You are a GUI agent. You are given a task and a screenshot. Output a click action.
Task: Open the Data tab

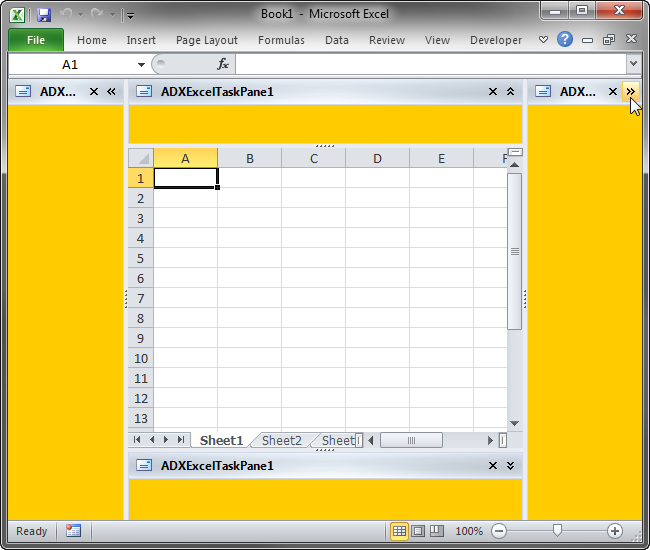point(337,40)
